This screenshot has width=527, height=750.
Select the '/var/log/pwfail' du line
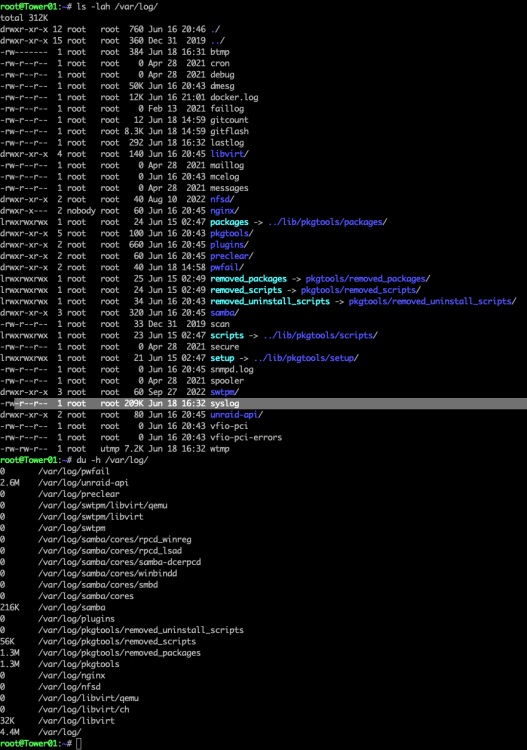point(55,472)
